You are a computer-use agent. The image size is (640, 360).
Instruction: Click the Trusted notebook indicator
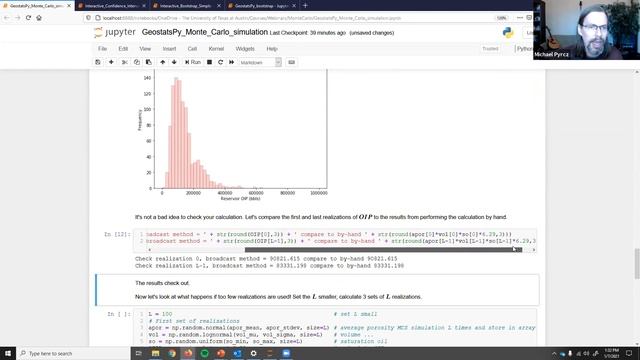pos(490,49)
